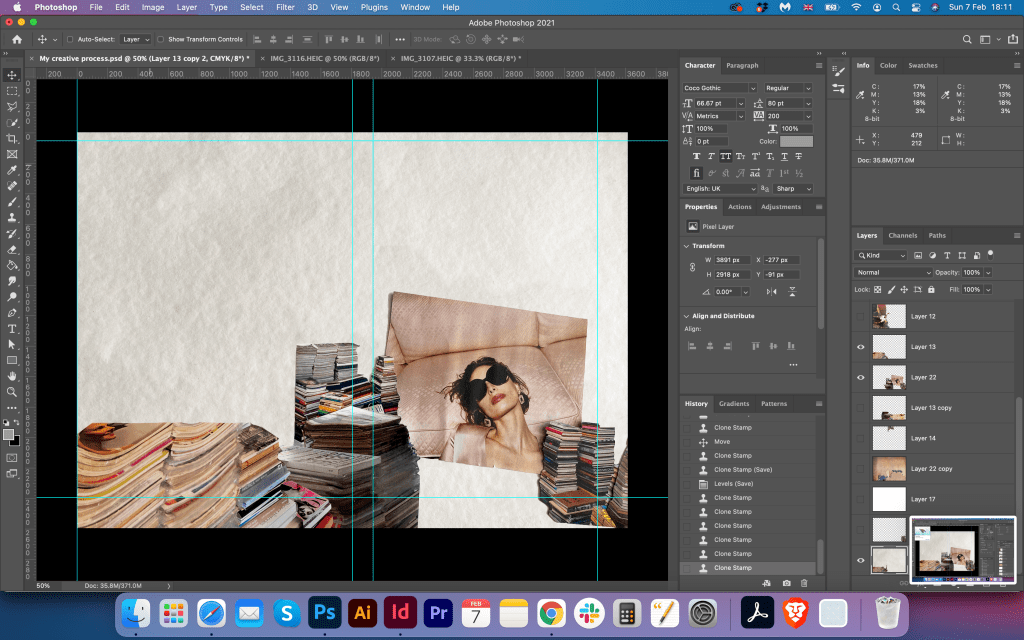Switch to the Channels tab
This screenshot has height=640, width=1024.
pos(902,236)
